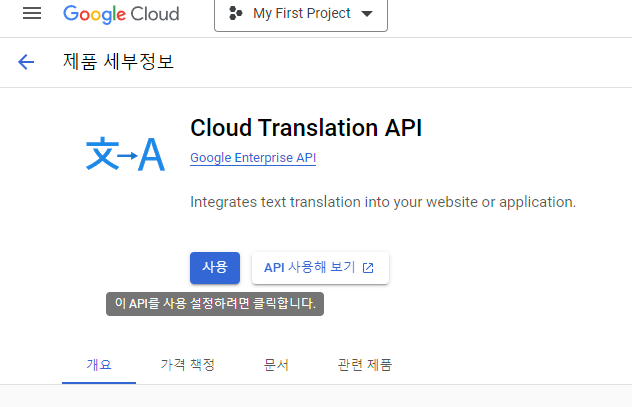632x407 pixels.
Task: Click the Cloud Translation API logo icon
Action: coord(125,154)
